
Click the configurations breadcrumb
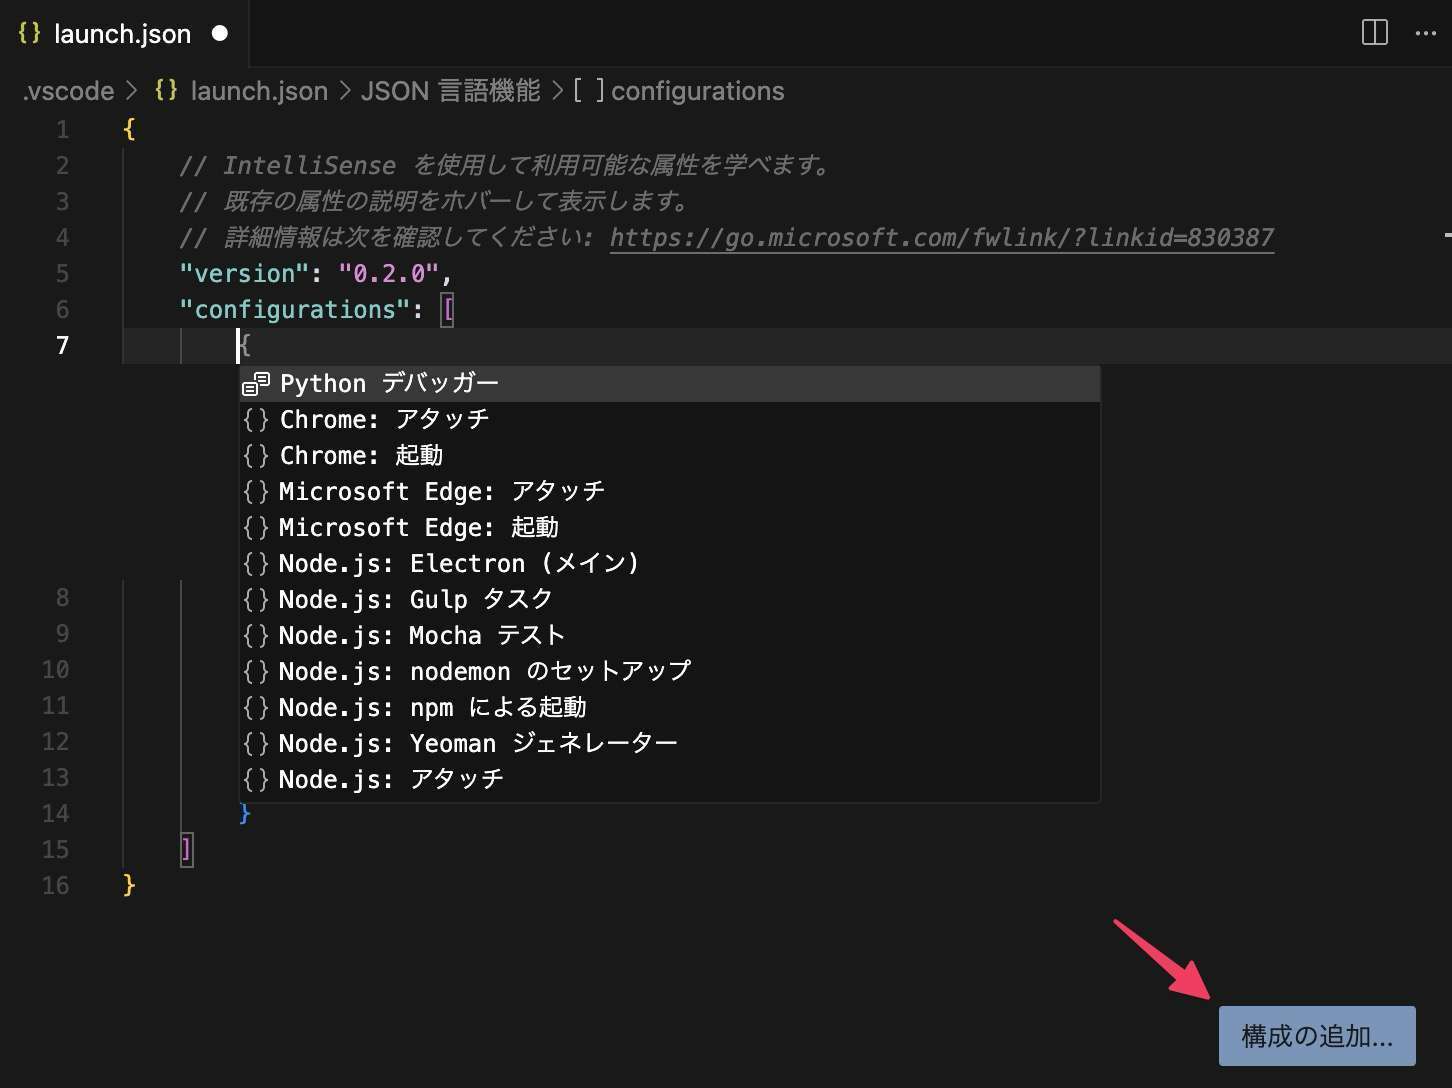pos(697,91)
